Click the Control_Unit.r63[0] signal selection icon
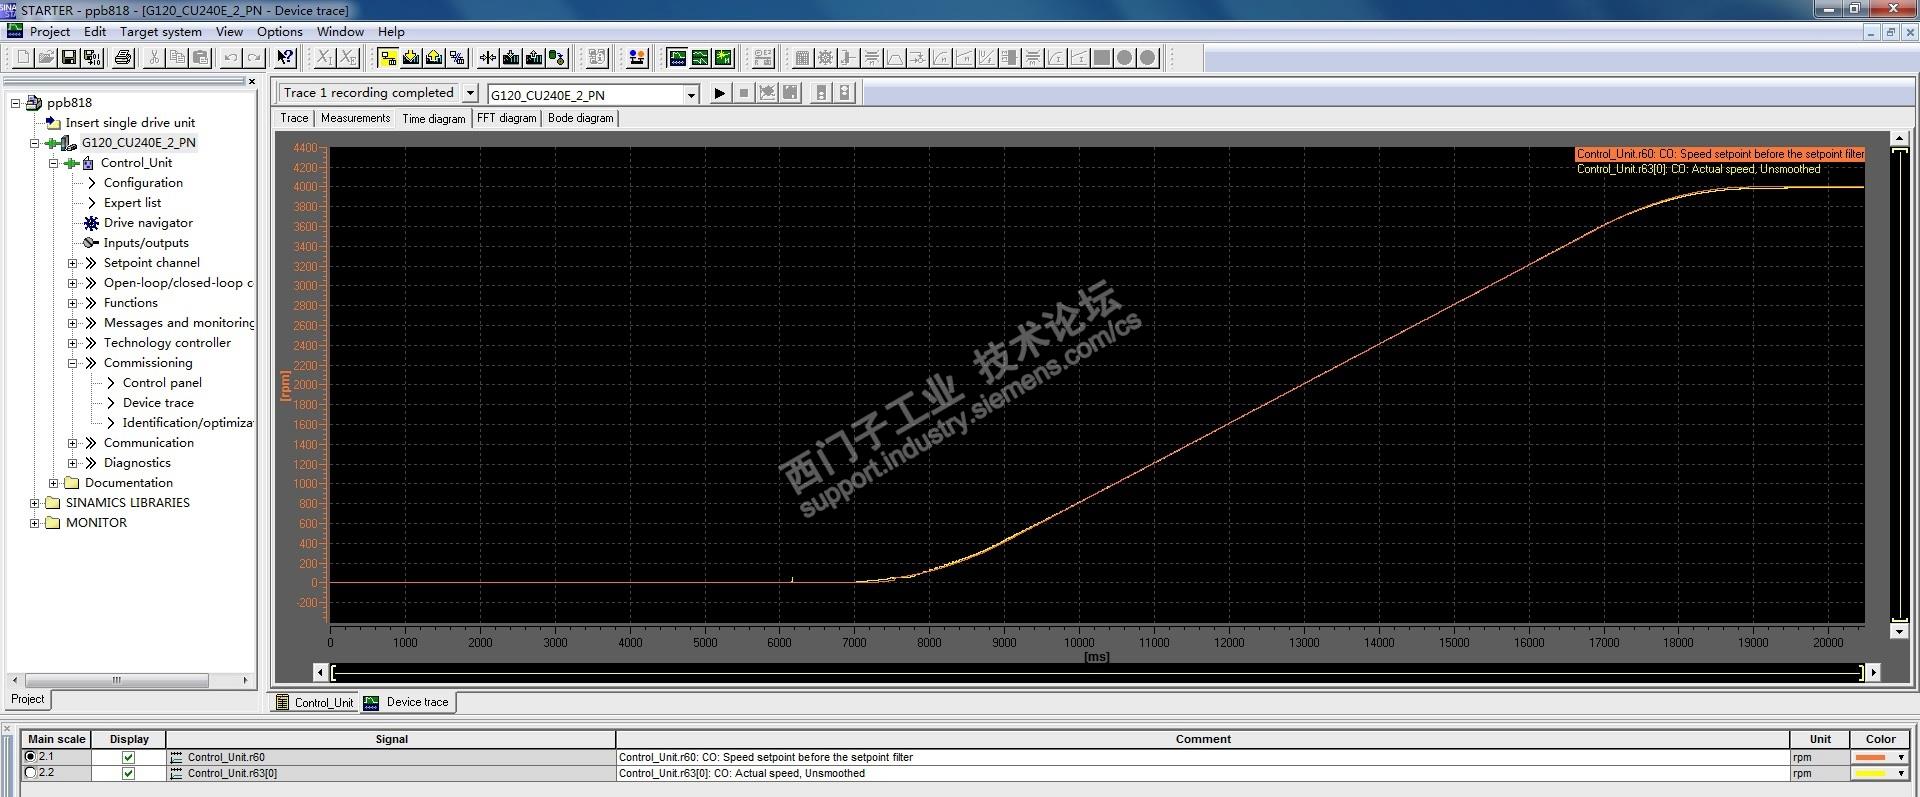Screen dimensions: 1920x797 coord(177,774)
